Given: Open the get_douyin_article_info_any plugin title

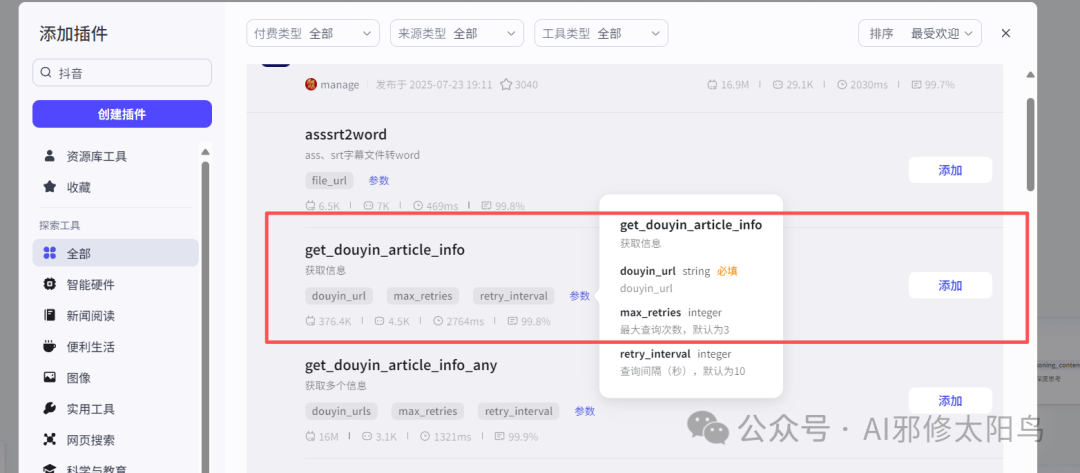Looking at the screenshot, I should [401, 365].
